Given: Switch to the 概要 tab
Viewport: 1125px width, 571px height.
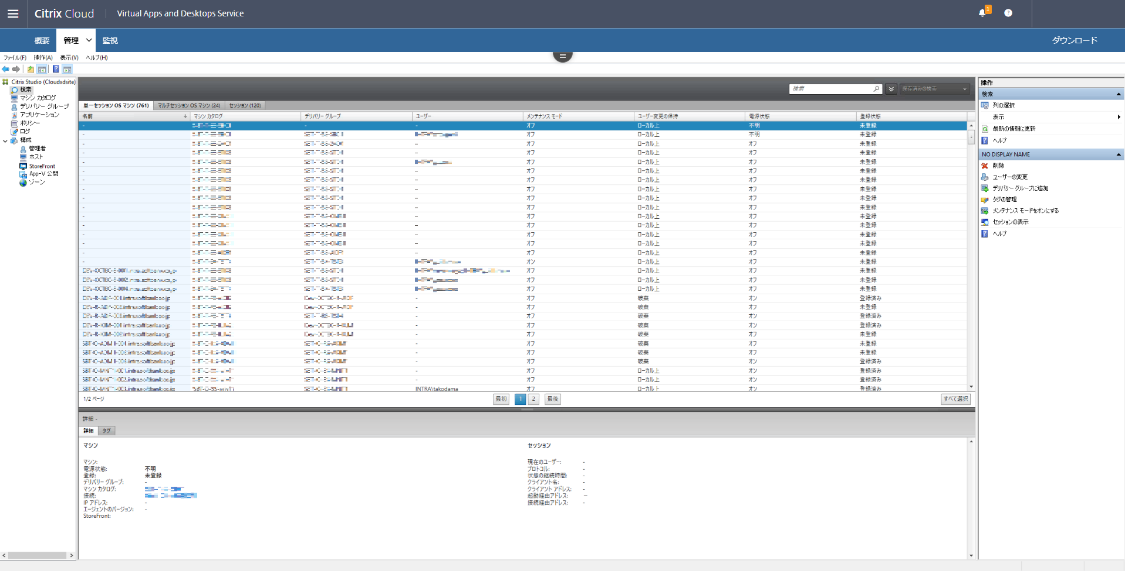Looking at the screenshot, I should coord(42,40).
